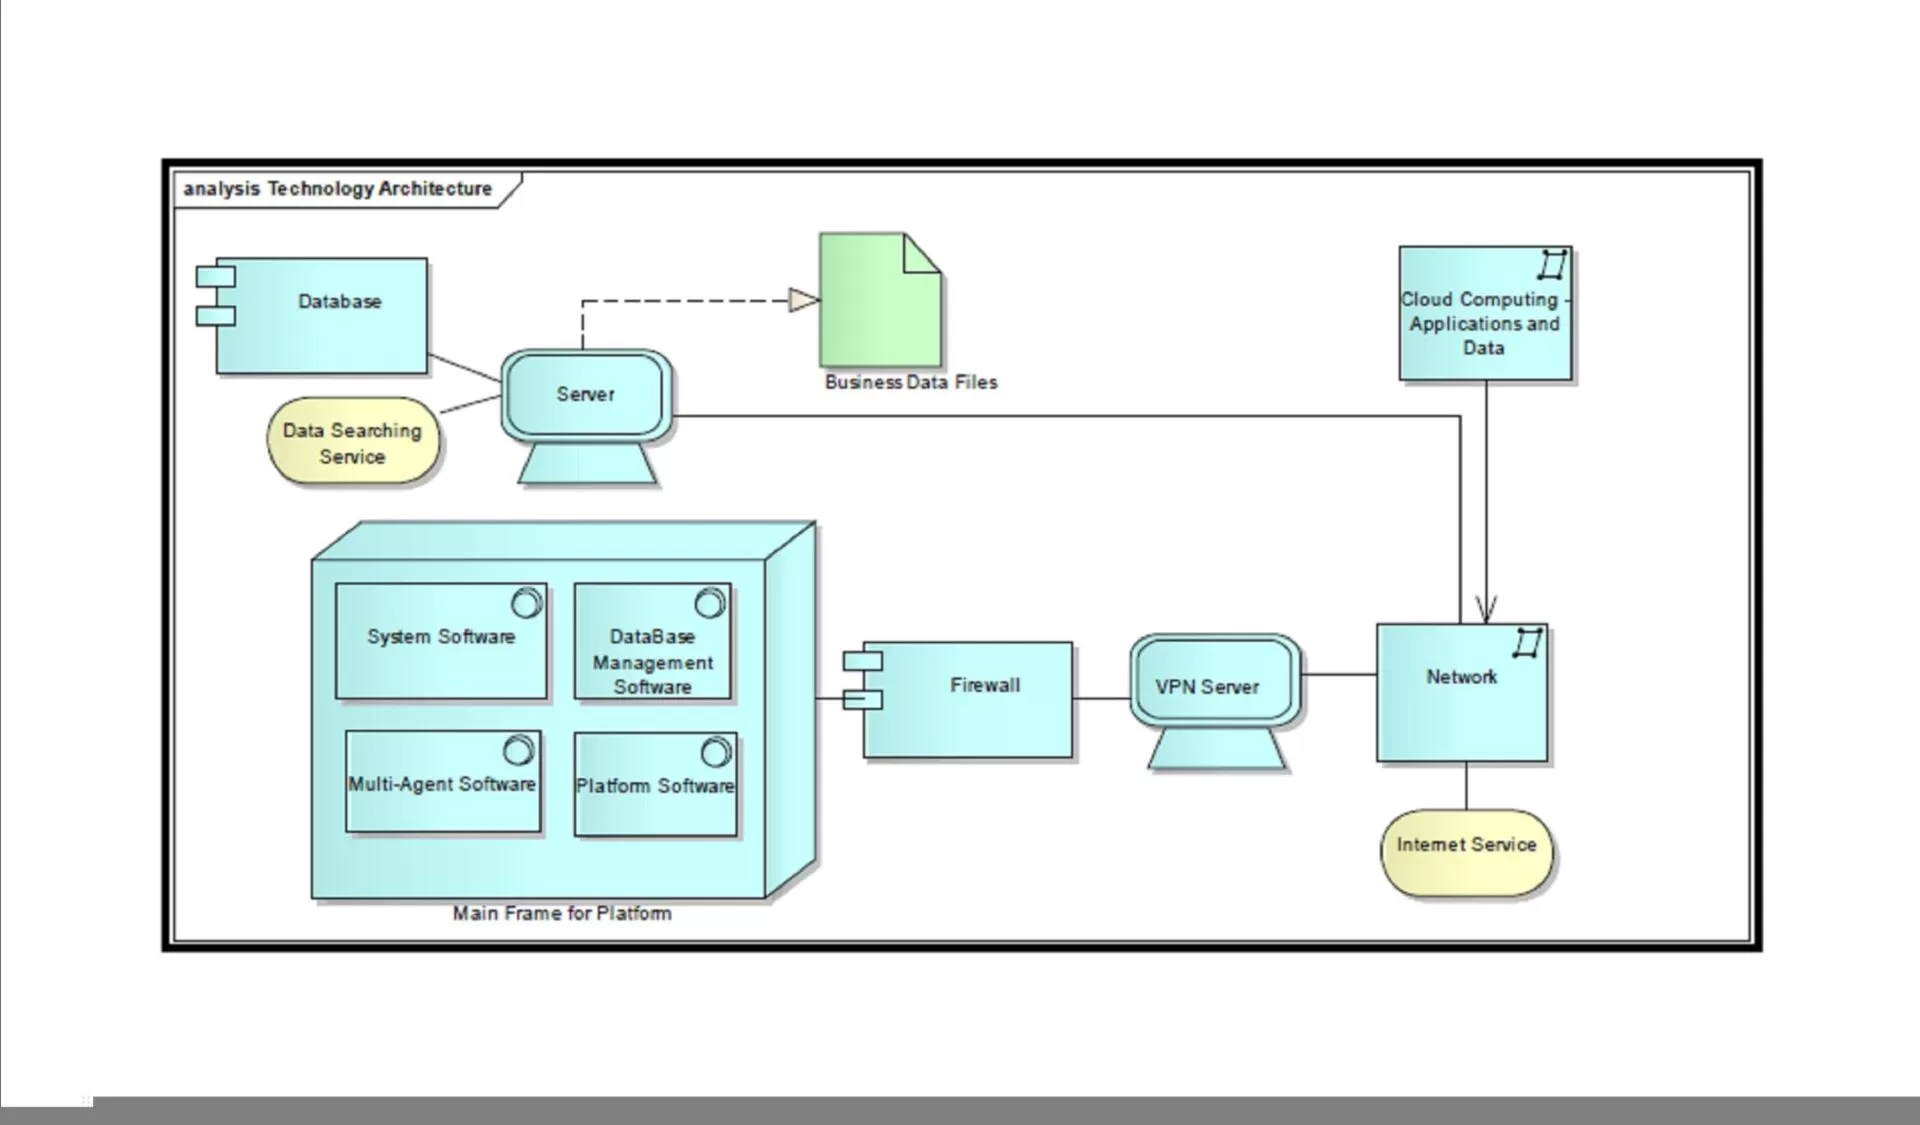Click the horizontal scrollbar at bottom
The height and width of the screenshot is (1125, 1920).
(x=1000, y=1108)
